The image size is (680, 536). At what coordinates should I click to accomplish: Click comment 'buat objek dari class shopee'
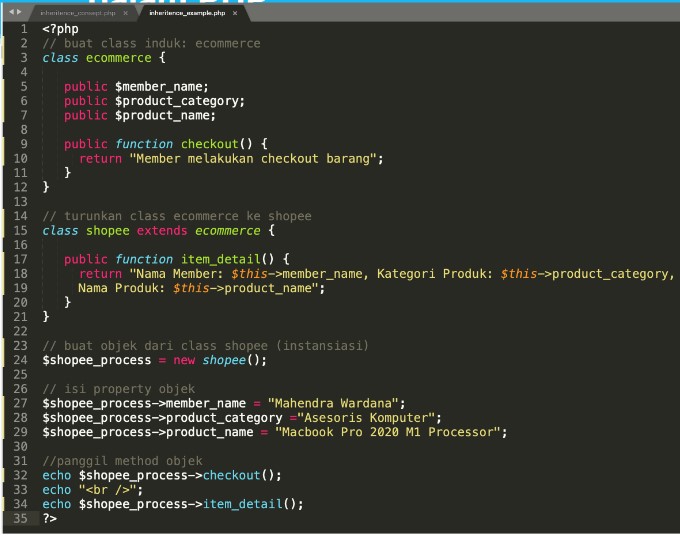[165, 346]
